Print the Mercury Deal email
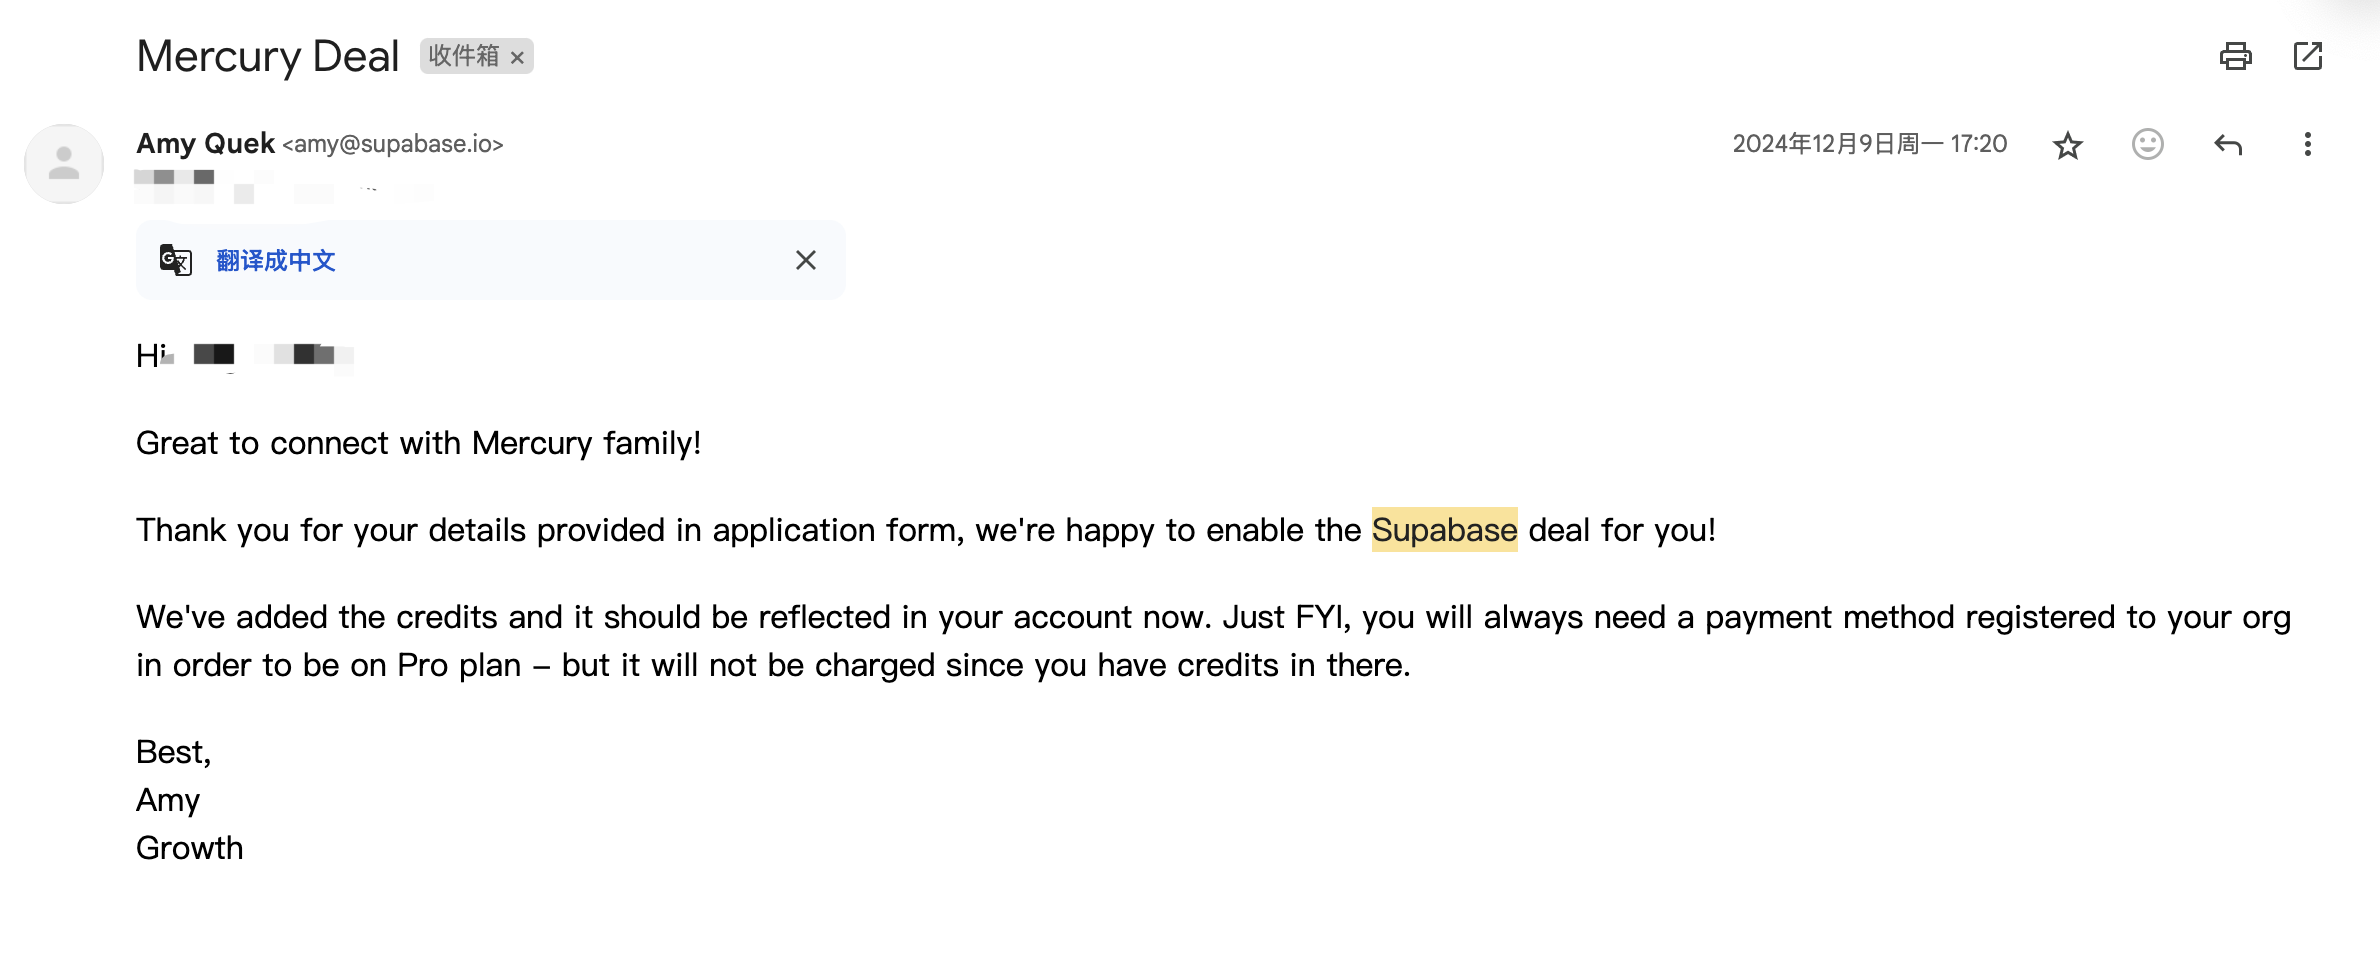This screenshot has height=966, width=2380. [2235, 56]
